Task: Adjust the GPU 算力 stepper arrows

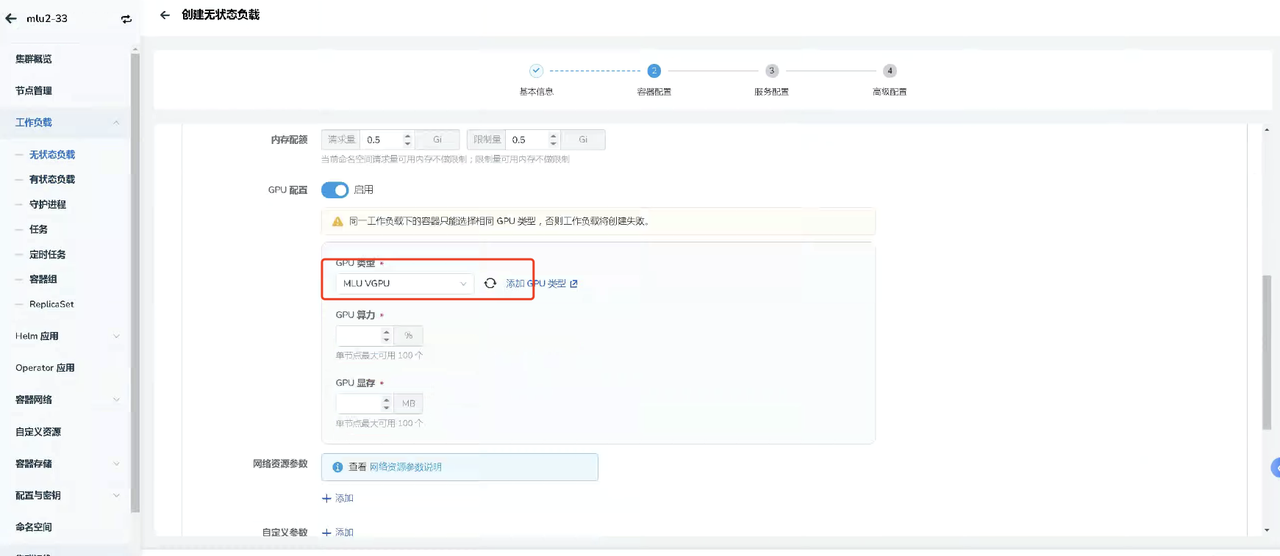Action: [387, 335]
